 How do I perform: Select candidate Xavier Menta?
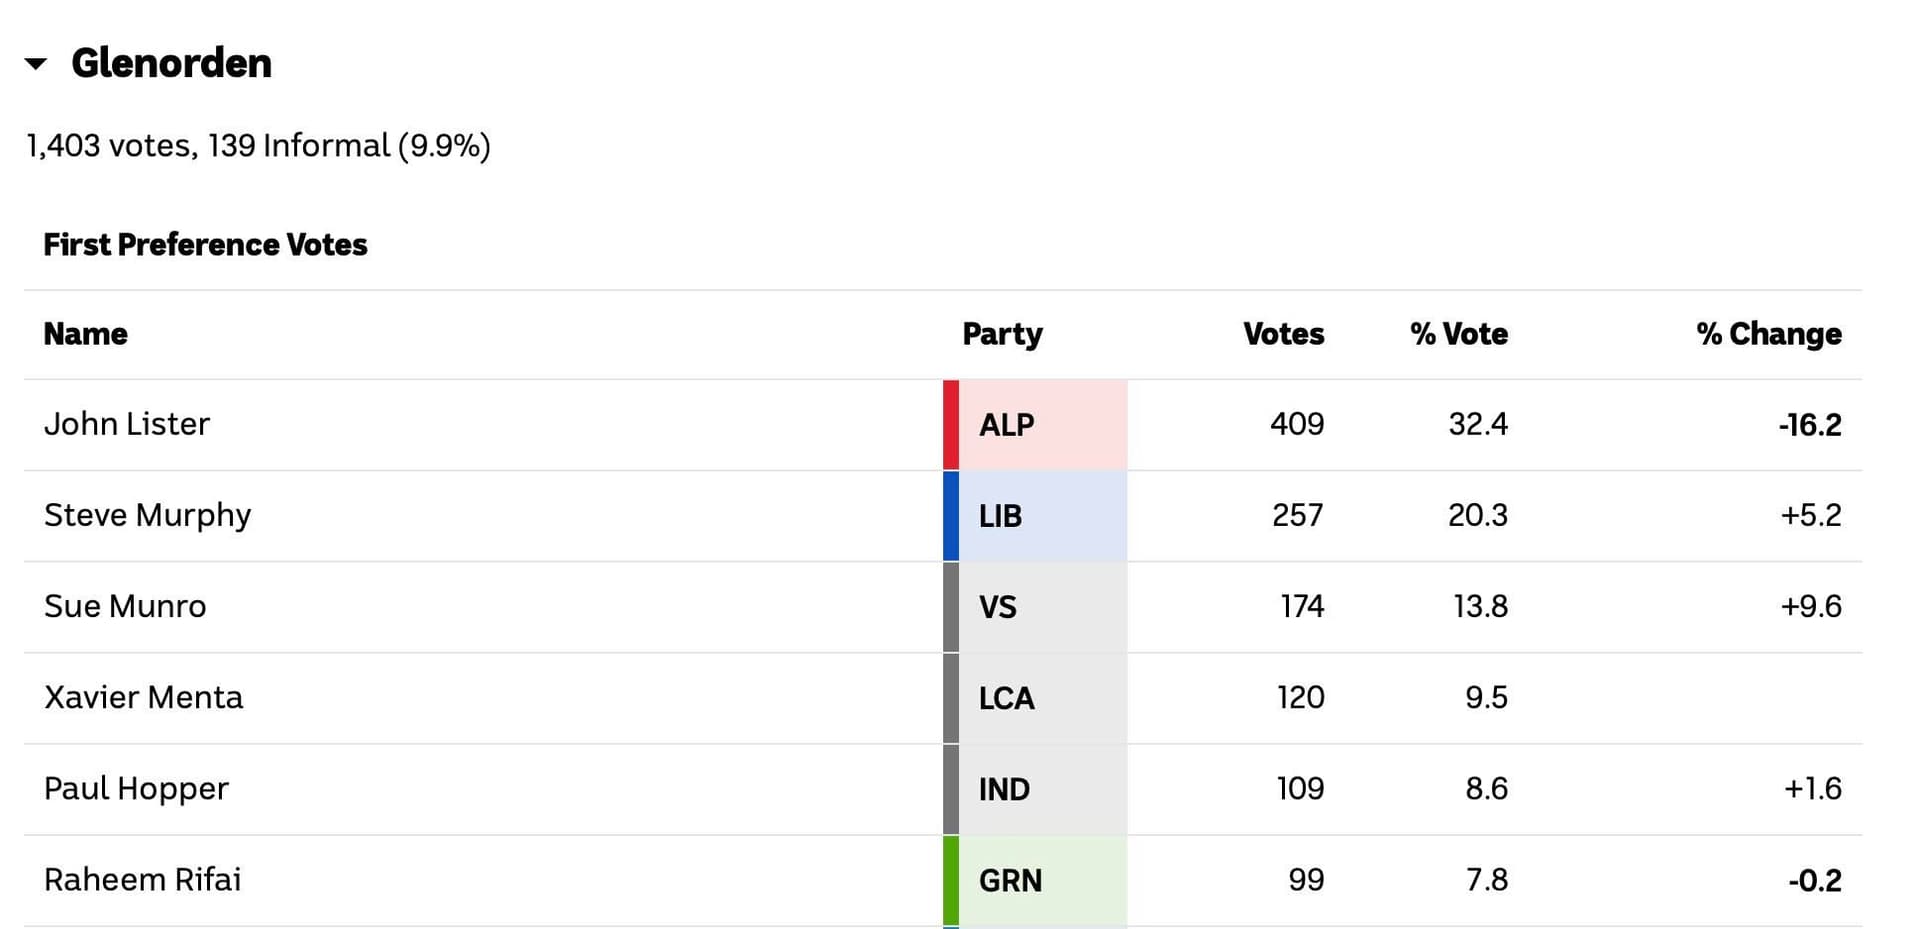[143, 697]
